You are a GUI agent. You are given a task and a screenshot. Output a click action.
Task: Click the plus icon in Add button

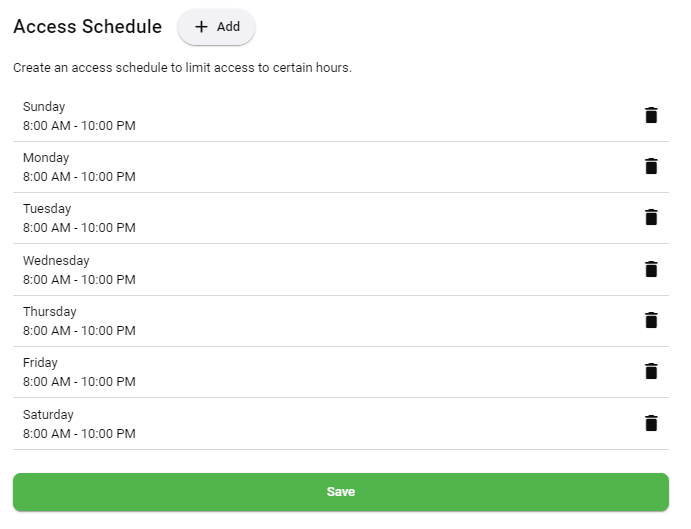point(201,27)
